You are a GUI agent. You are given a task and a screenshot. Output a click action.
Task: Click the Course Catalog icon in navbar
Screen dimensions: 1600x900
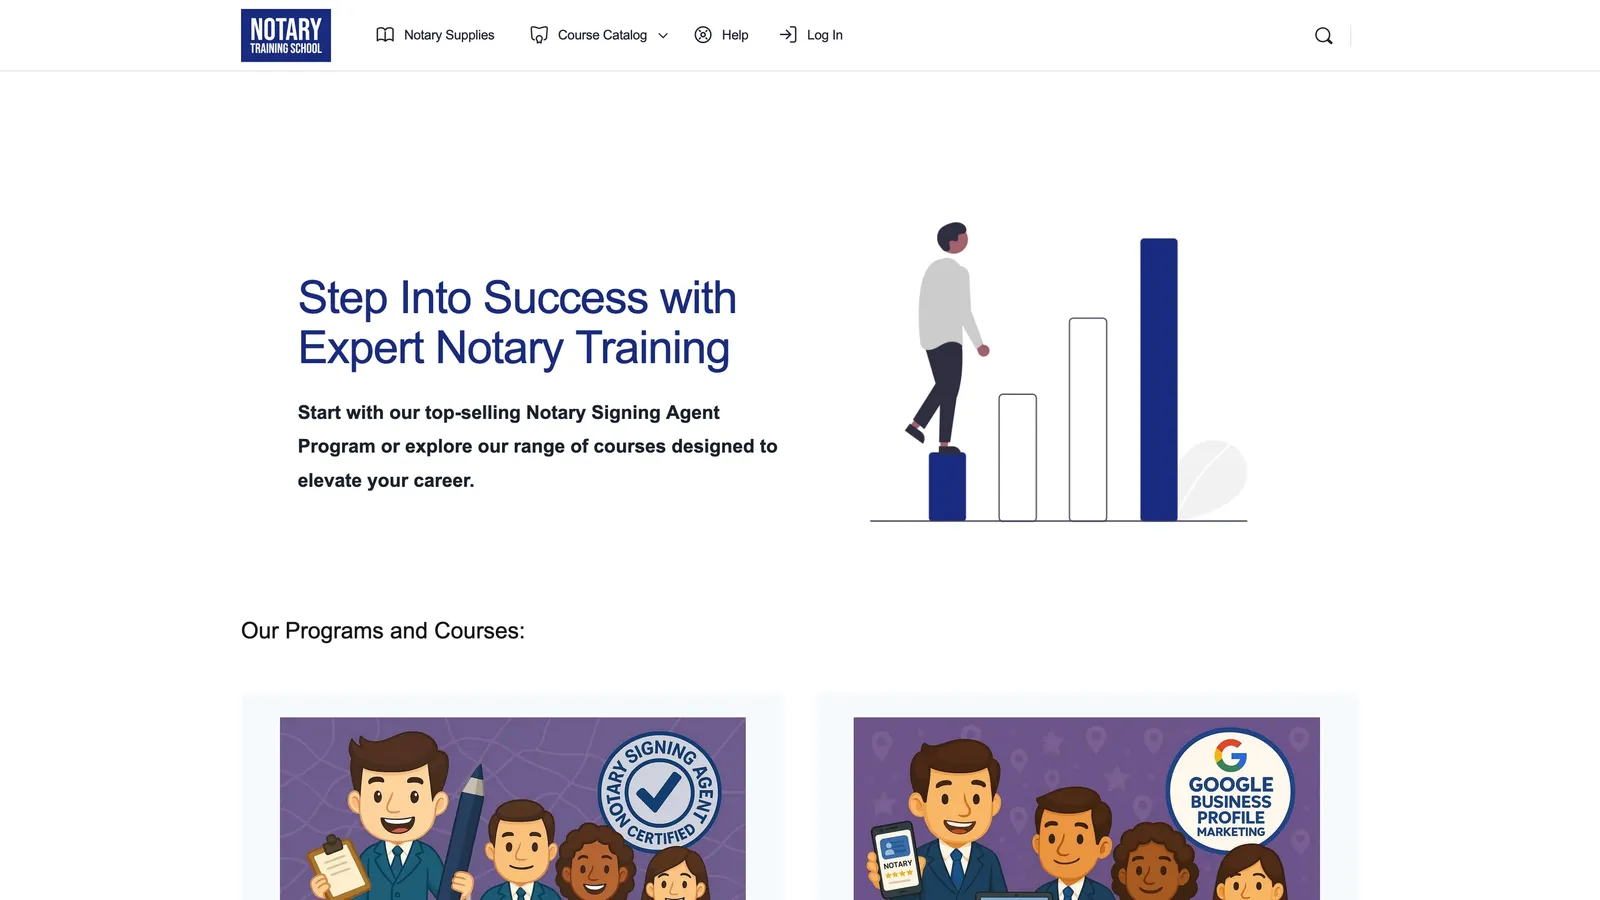point(539,35)
